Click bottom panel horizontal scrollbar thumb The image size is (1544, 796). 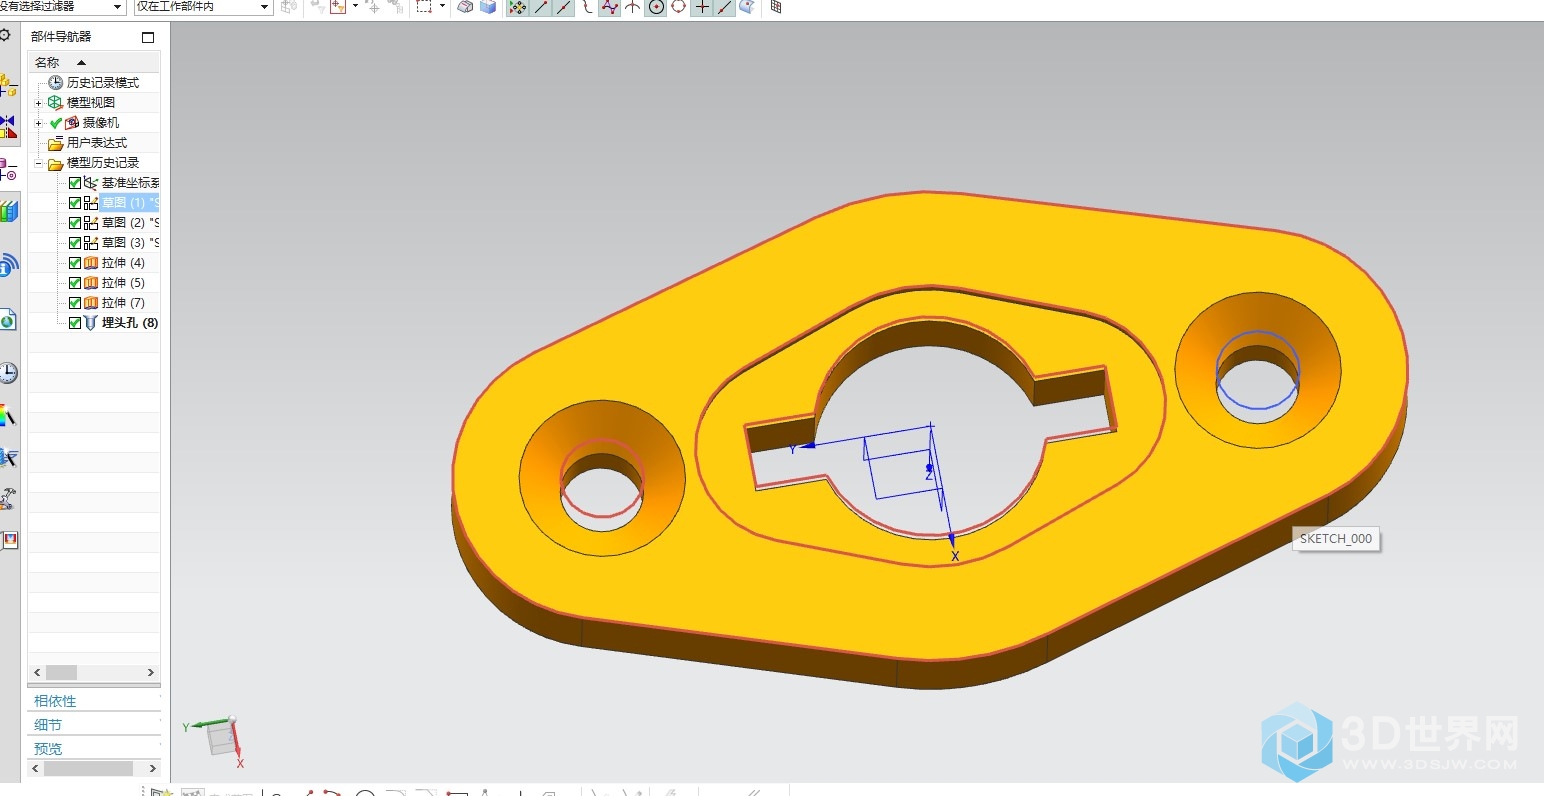click(x=88, y=769)
